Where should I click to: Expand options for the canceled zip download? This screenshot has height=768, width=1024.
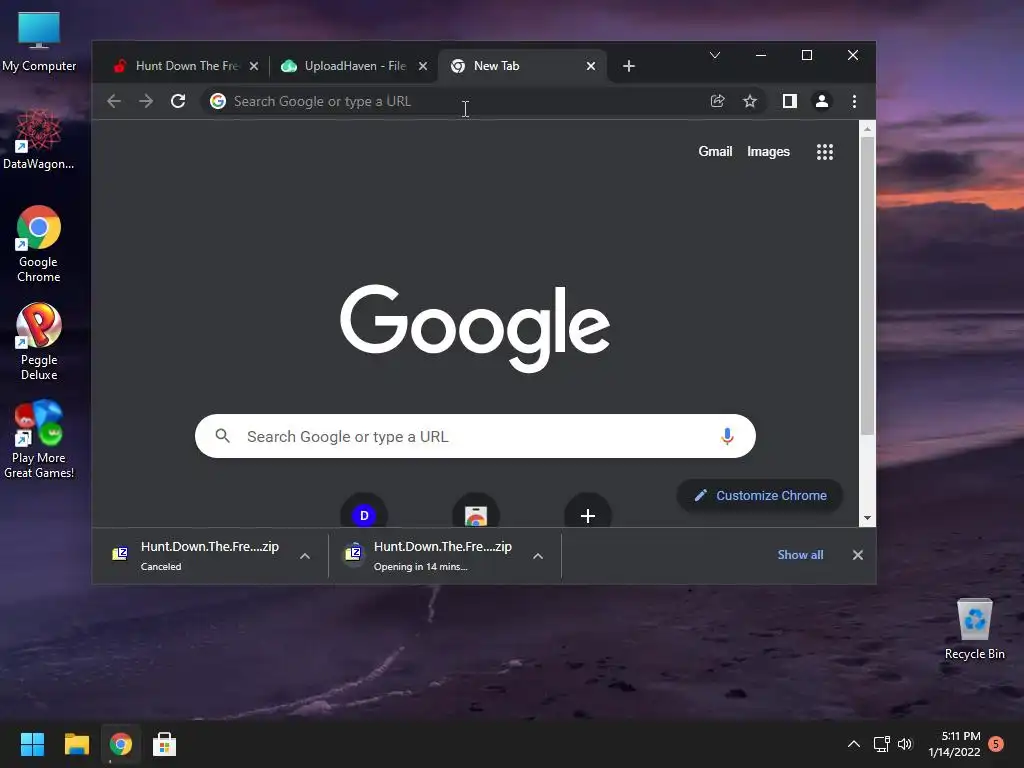pyautogui.click(x=305, y=556)
